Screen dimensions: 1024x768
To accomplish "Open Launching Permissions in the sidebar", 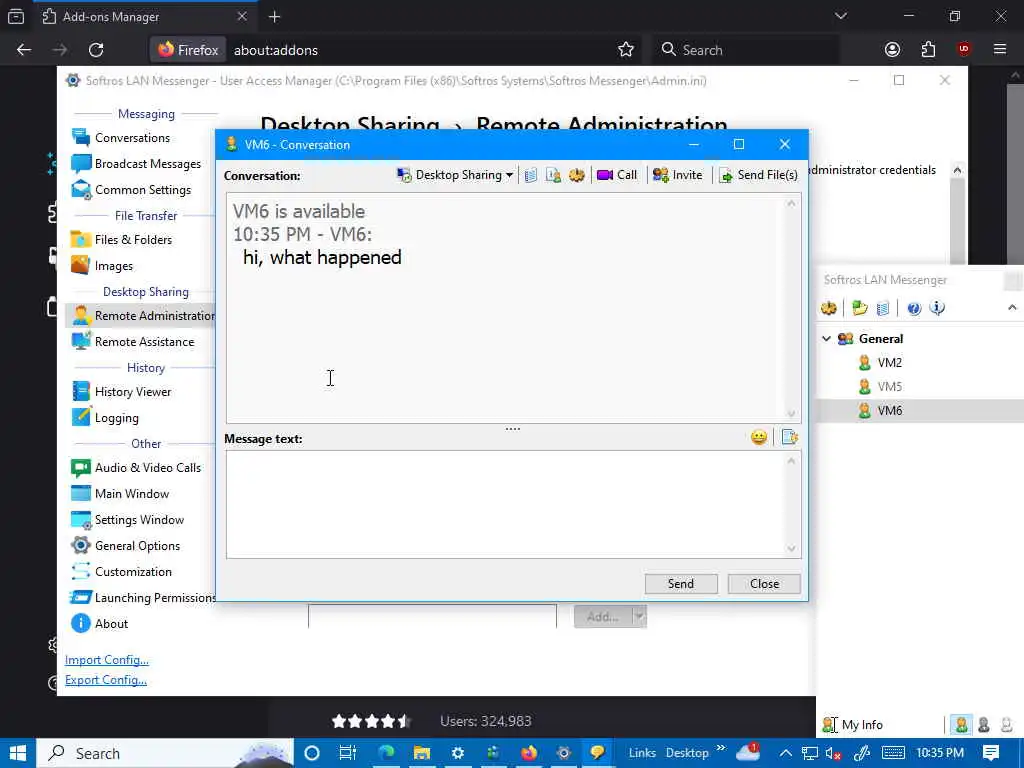I will point(143,598).
